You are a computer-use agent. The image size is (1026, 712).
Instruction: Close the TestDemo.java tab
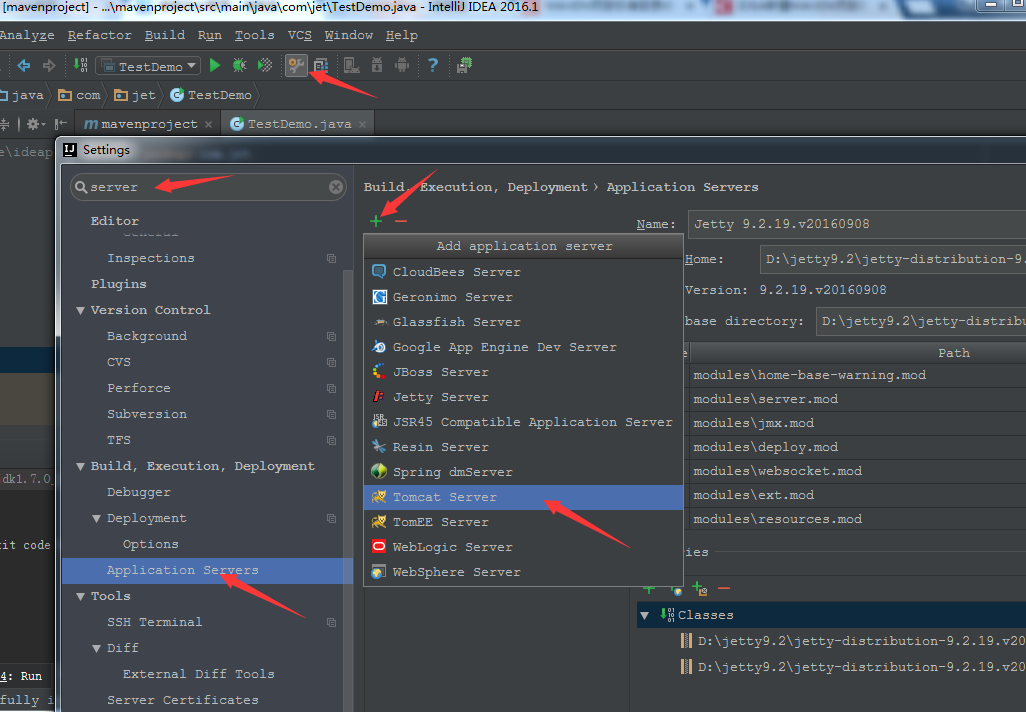(x=363, y=124)
